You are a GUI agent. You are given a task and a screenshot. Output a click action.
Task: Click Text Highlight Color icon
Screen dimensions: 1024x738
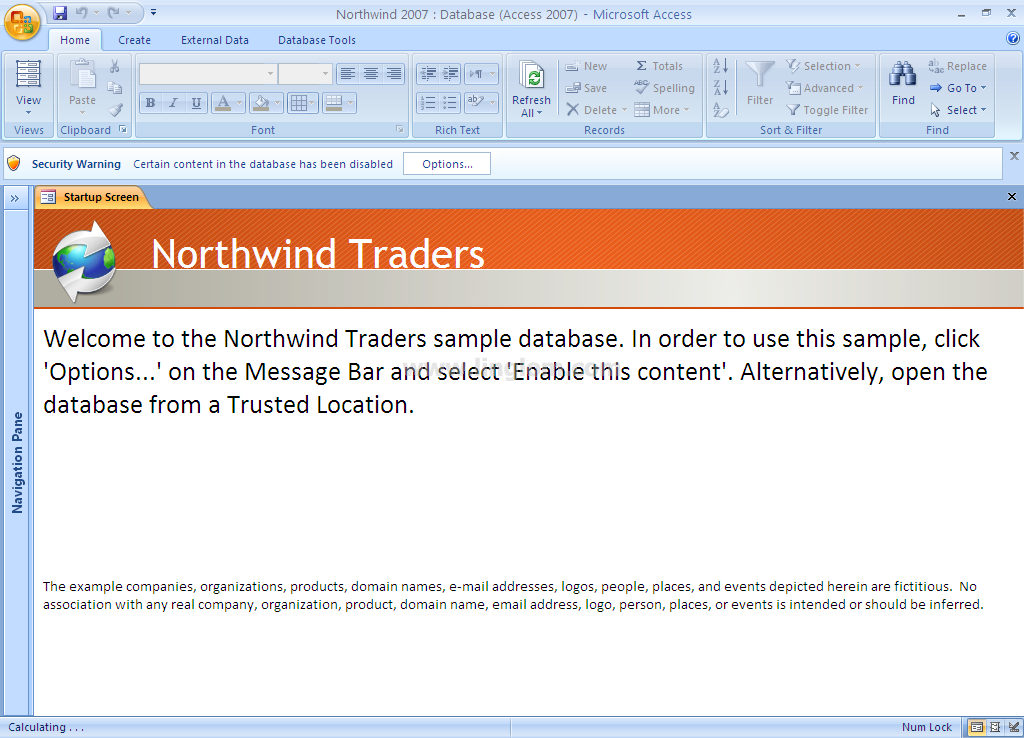pyautogui.click(x=475, y=103)
